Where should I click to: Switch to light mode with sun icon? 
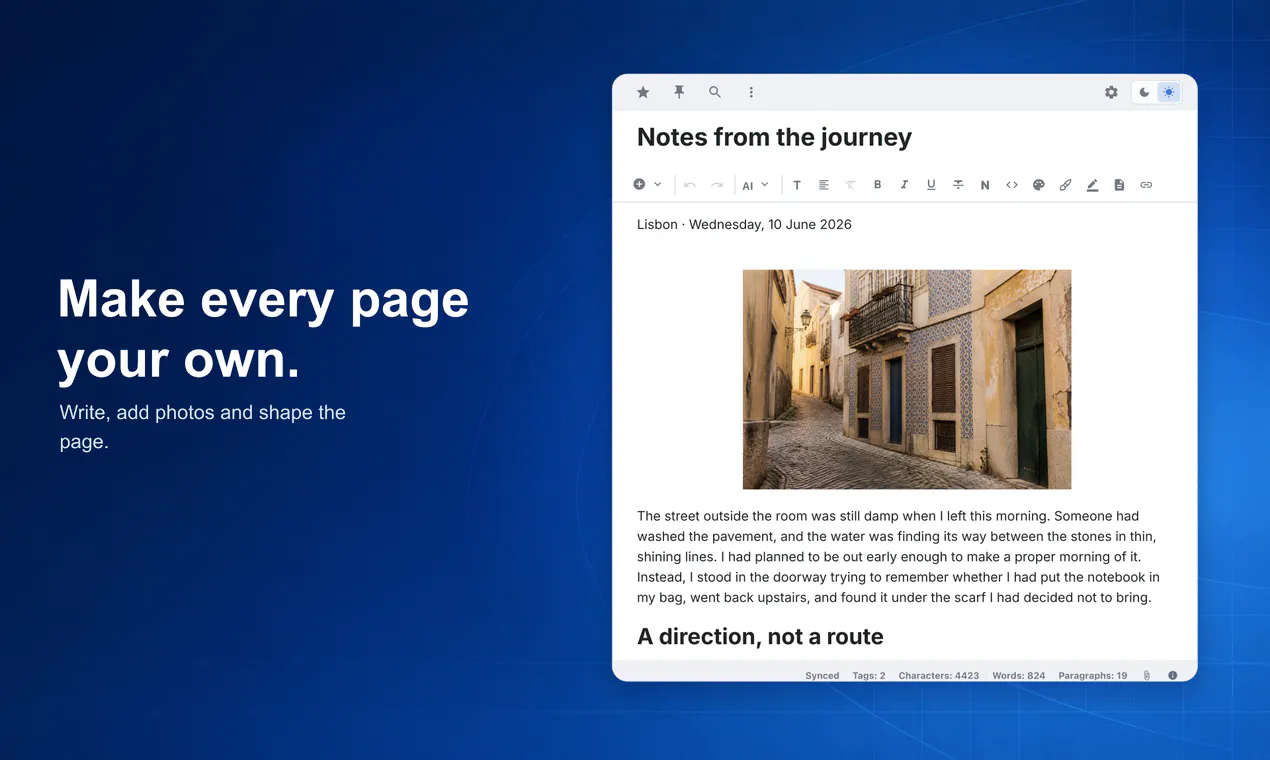[1168, 92]
